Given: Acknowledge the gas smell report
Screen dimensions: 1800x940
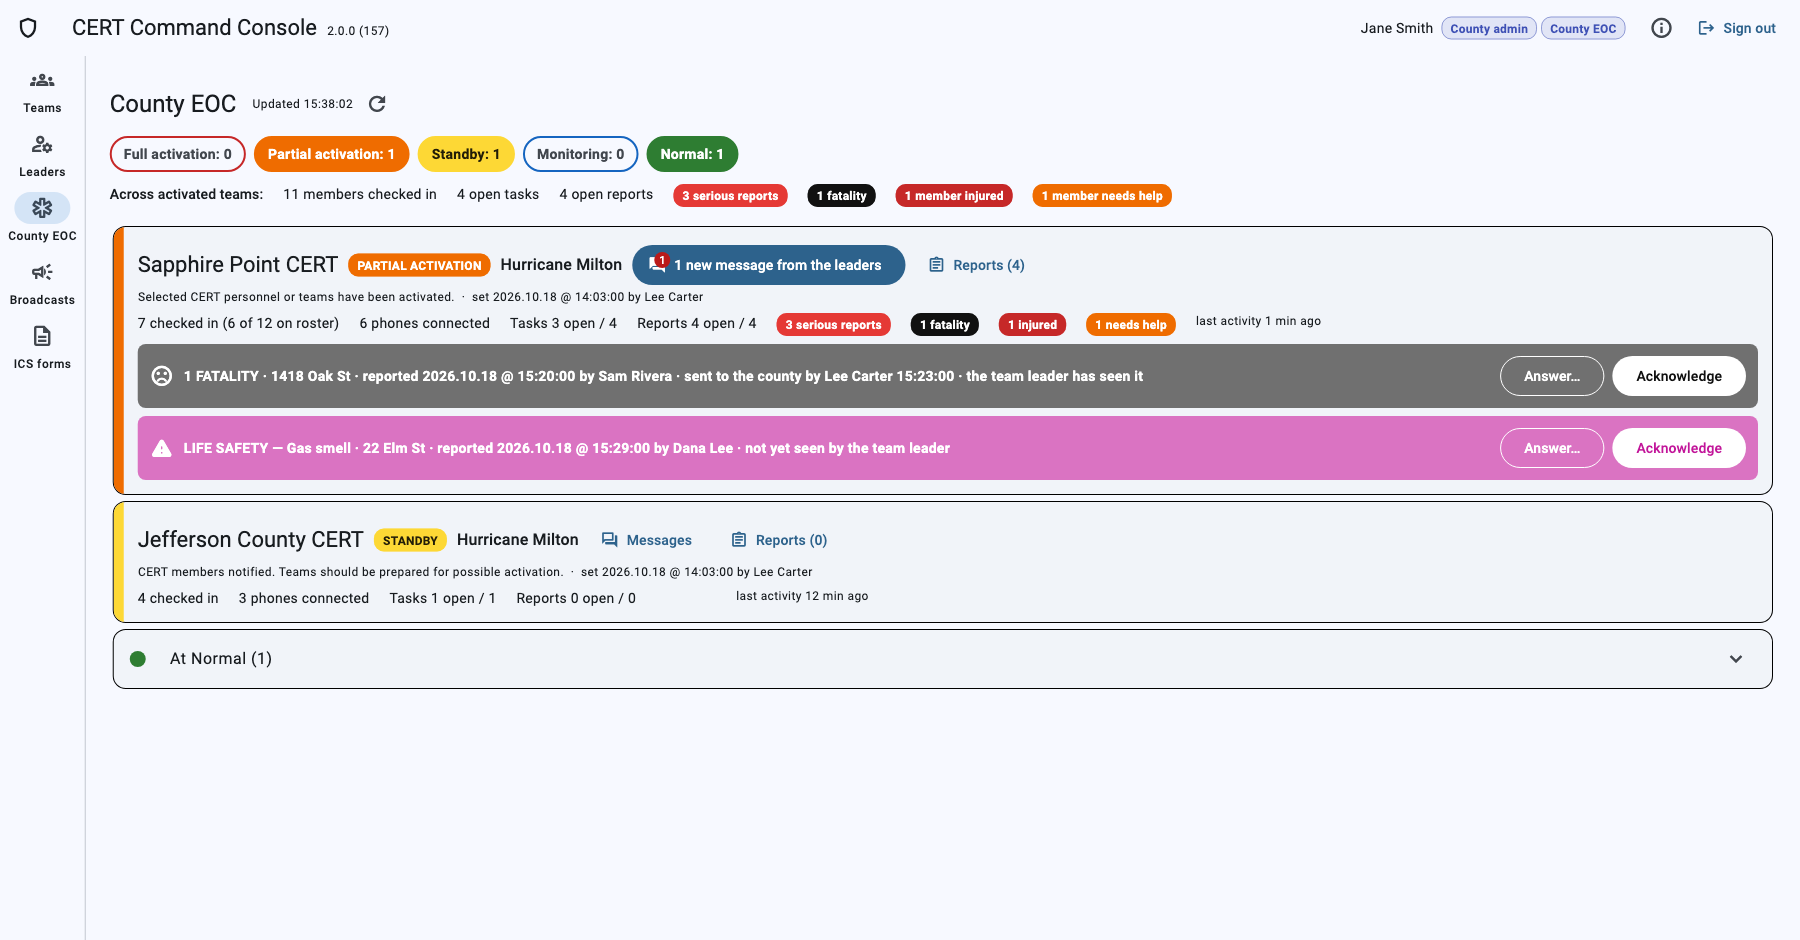Looking at the screenshot, I should (1679, 448).
